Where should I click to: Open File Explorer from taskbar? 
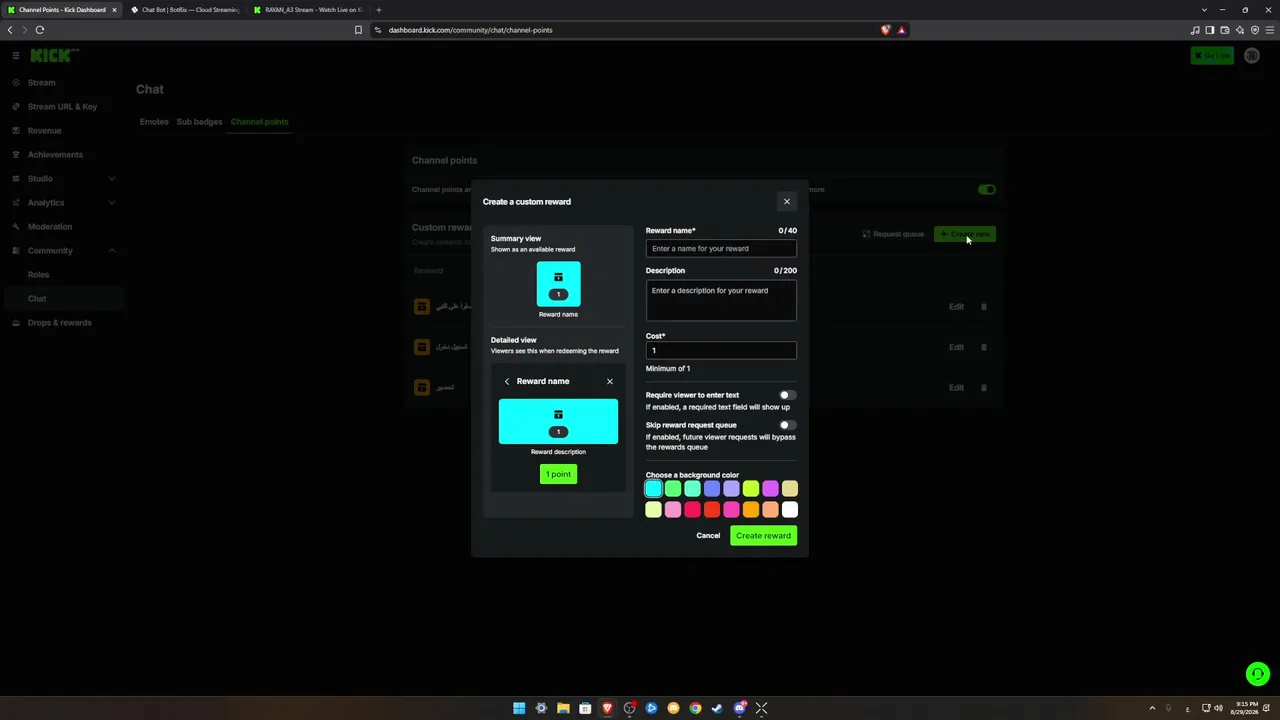pyautogui.click(x=563, y=708)
